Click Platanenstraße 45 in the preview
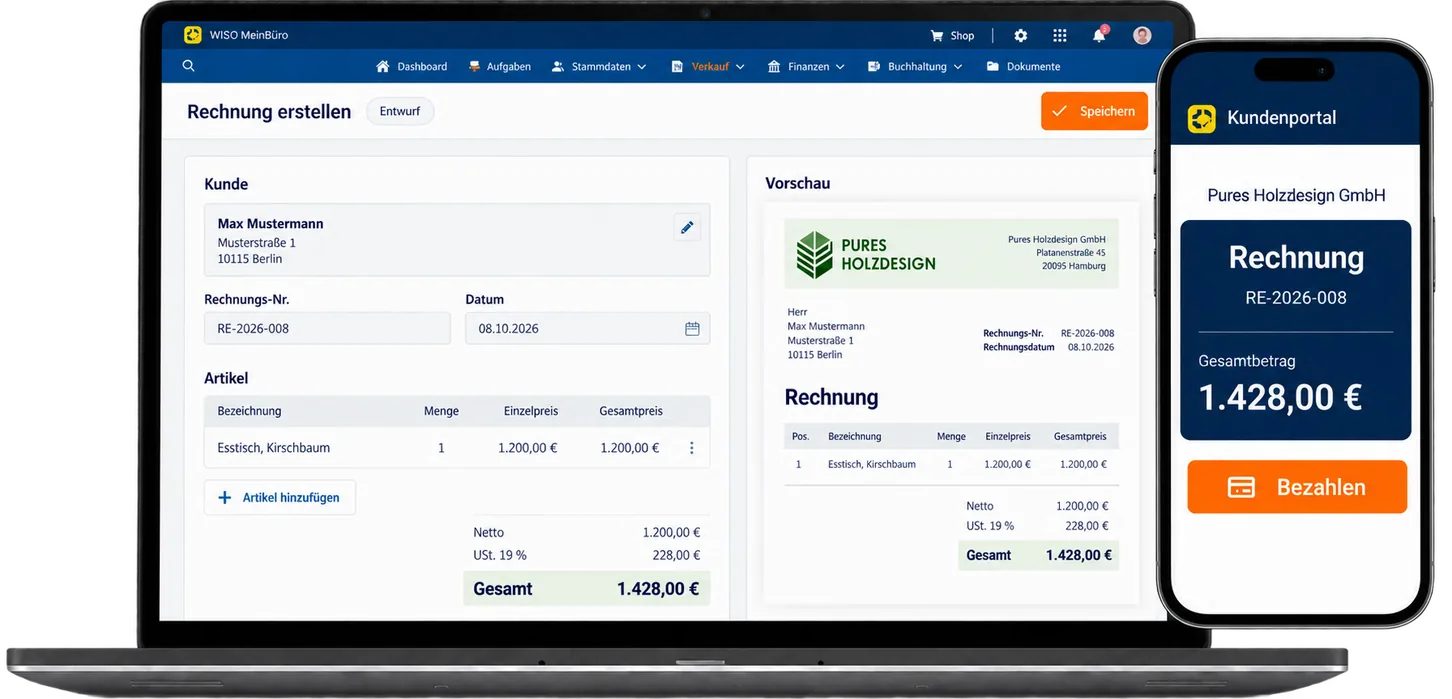Viewport: 1452px width, 699px height. 1071,253
